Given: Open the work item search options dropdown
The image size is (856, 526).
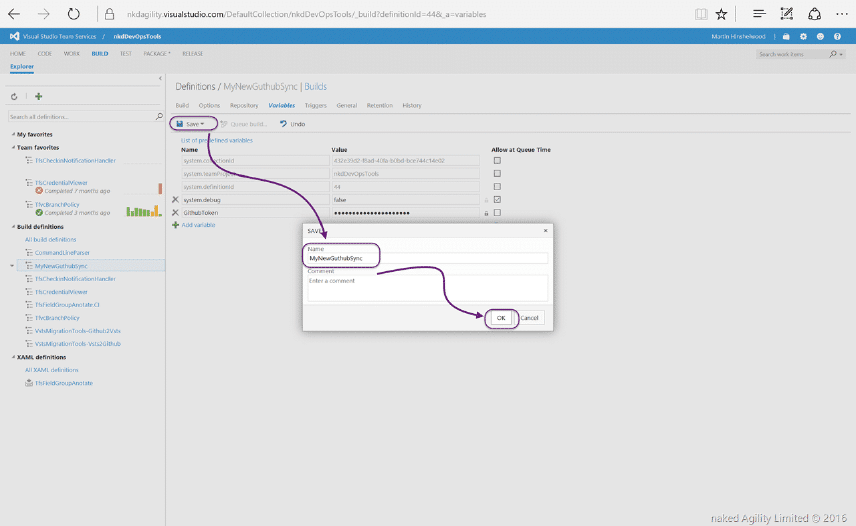Looking at the screenshot, I should tap(841, 54).
